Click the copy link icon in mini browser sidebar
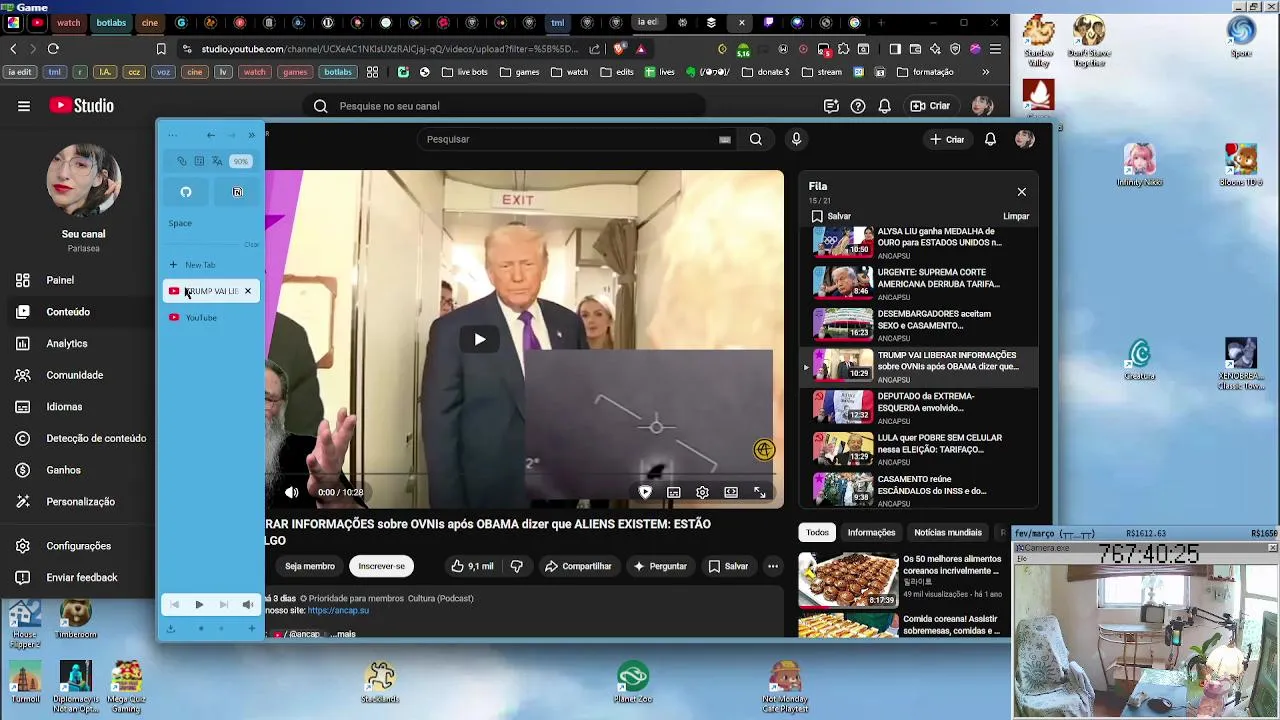1280x720 pixels. click(181, 161)
